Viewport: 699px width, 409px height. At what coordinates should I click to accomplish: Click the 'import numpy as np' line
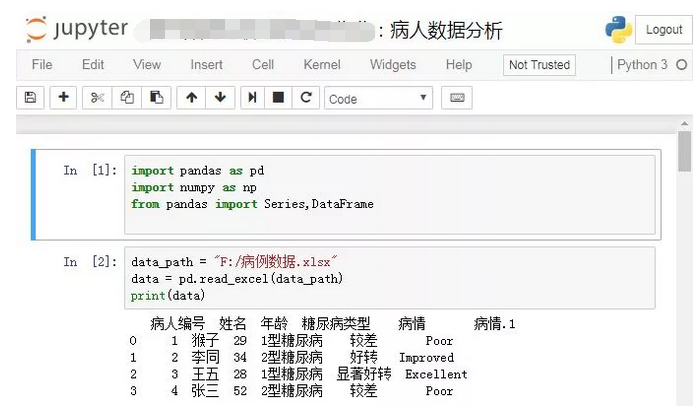coord(193,187)
